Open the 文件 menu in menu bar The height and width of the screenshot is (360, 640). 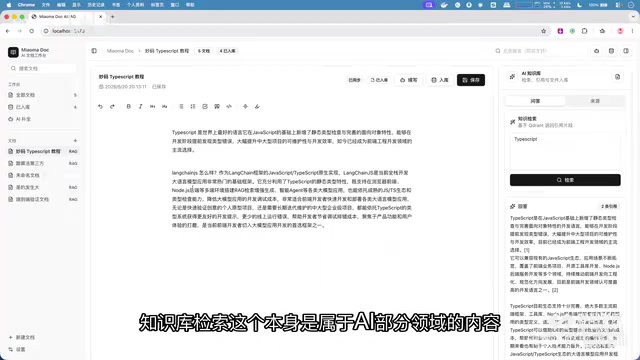tap(46, 5)
